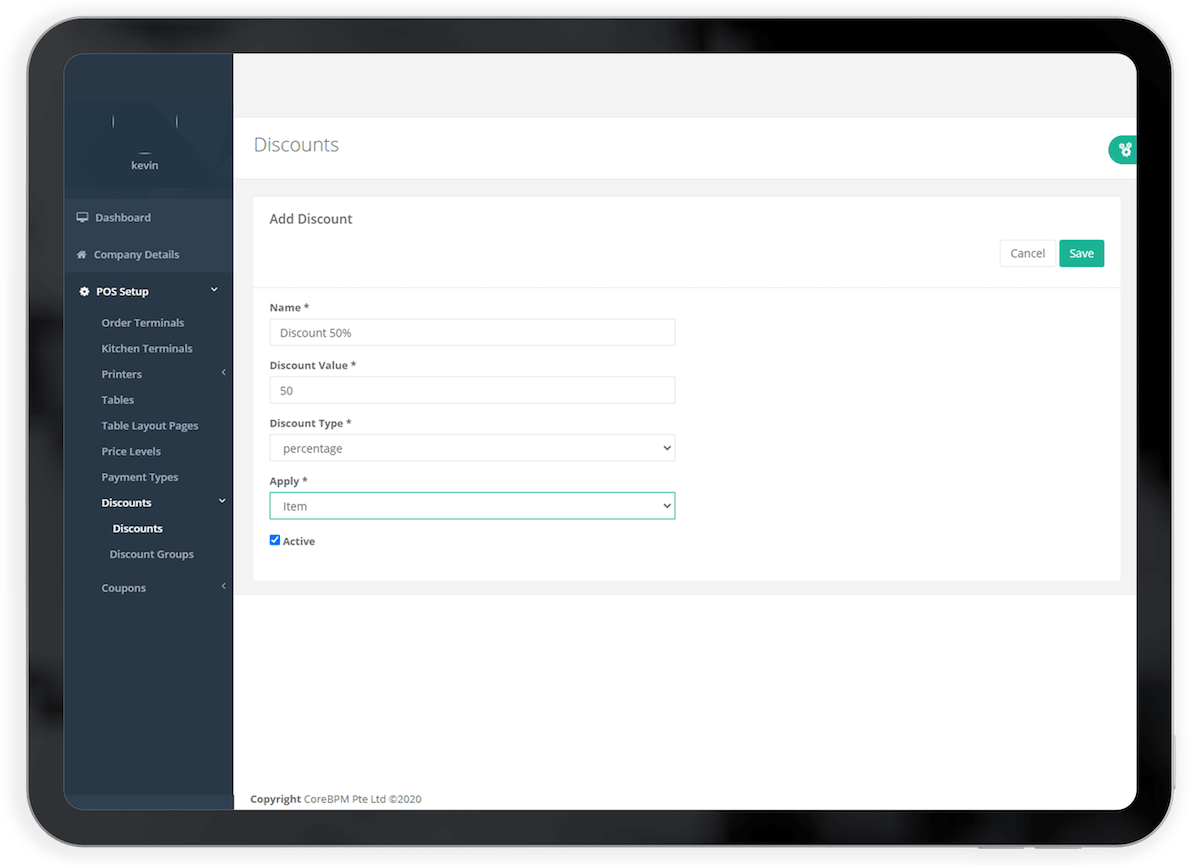The width and height of the screenshot is (1200, 865).
Task: Click the POS Setup gear icon
Action: (84, 292)
